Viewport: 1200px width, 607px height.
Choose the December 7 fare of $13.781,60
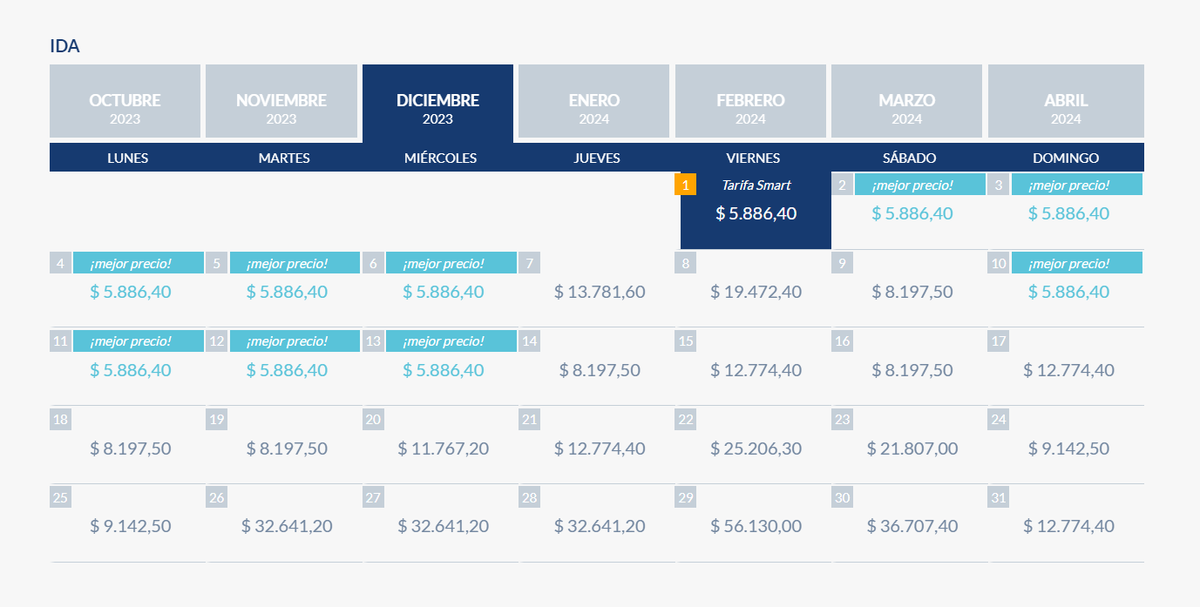coord(599,291)
